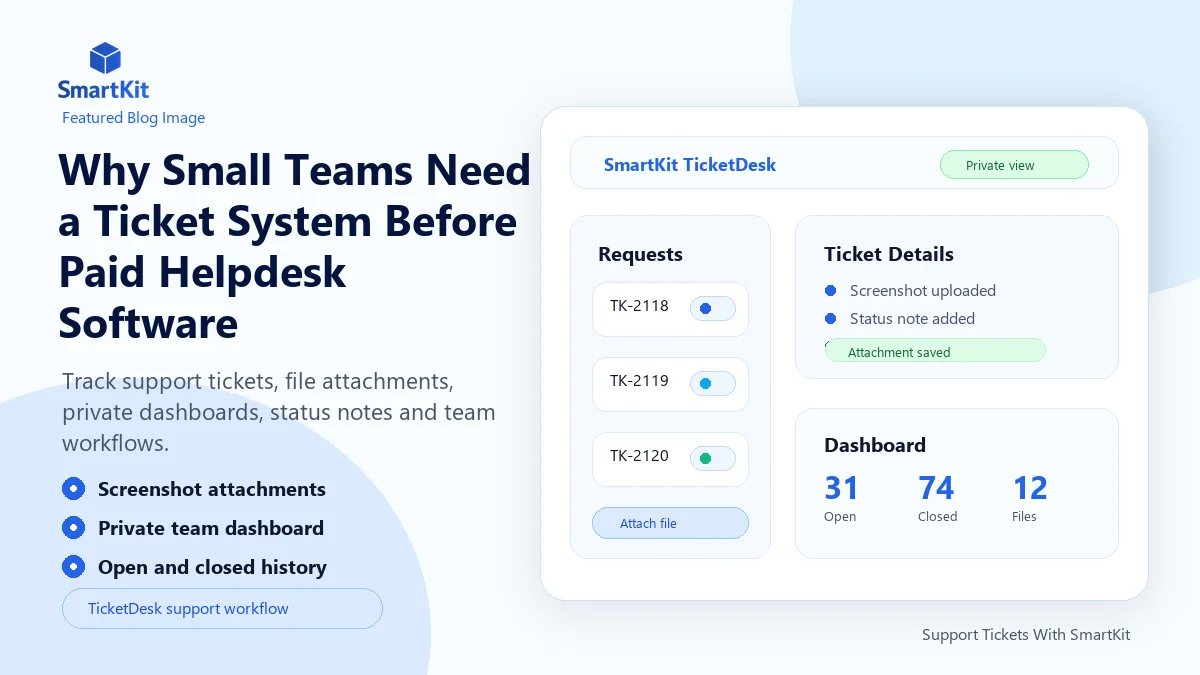This screenshot has height=675, width=1200.
Task: Click the SmartKit brand name text
Action: (x=103, y=90)
